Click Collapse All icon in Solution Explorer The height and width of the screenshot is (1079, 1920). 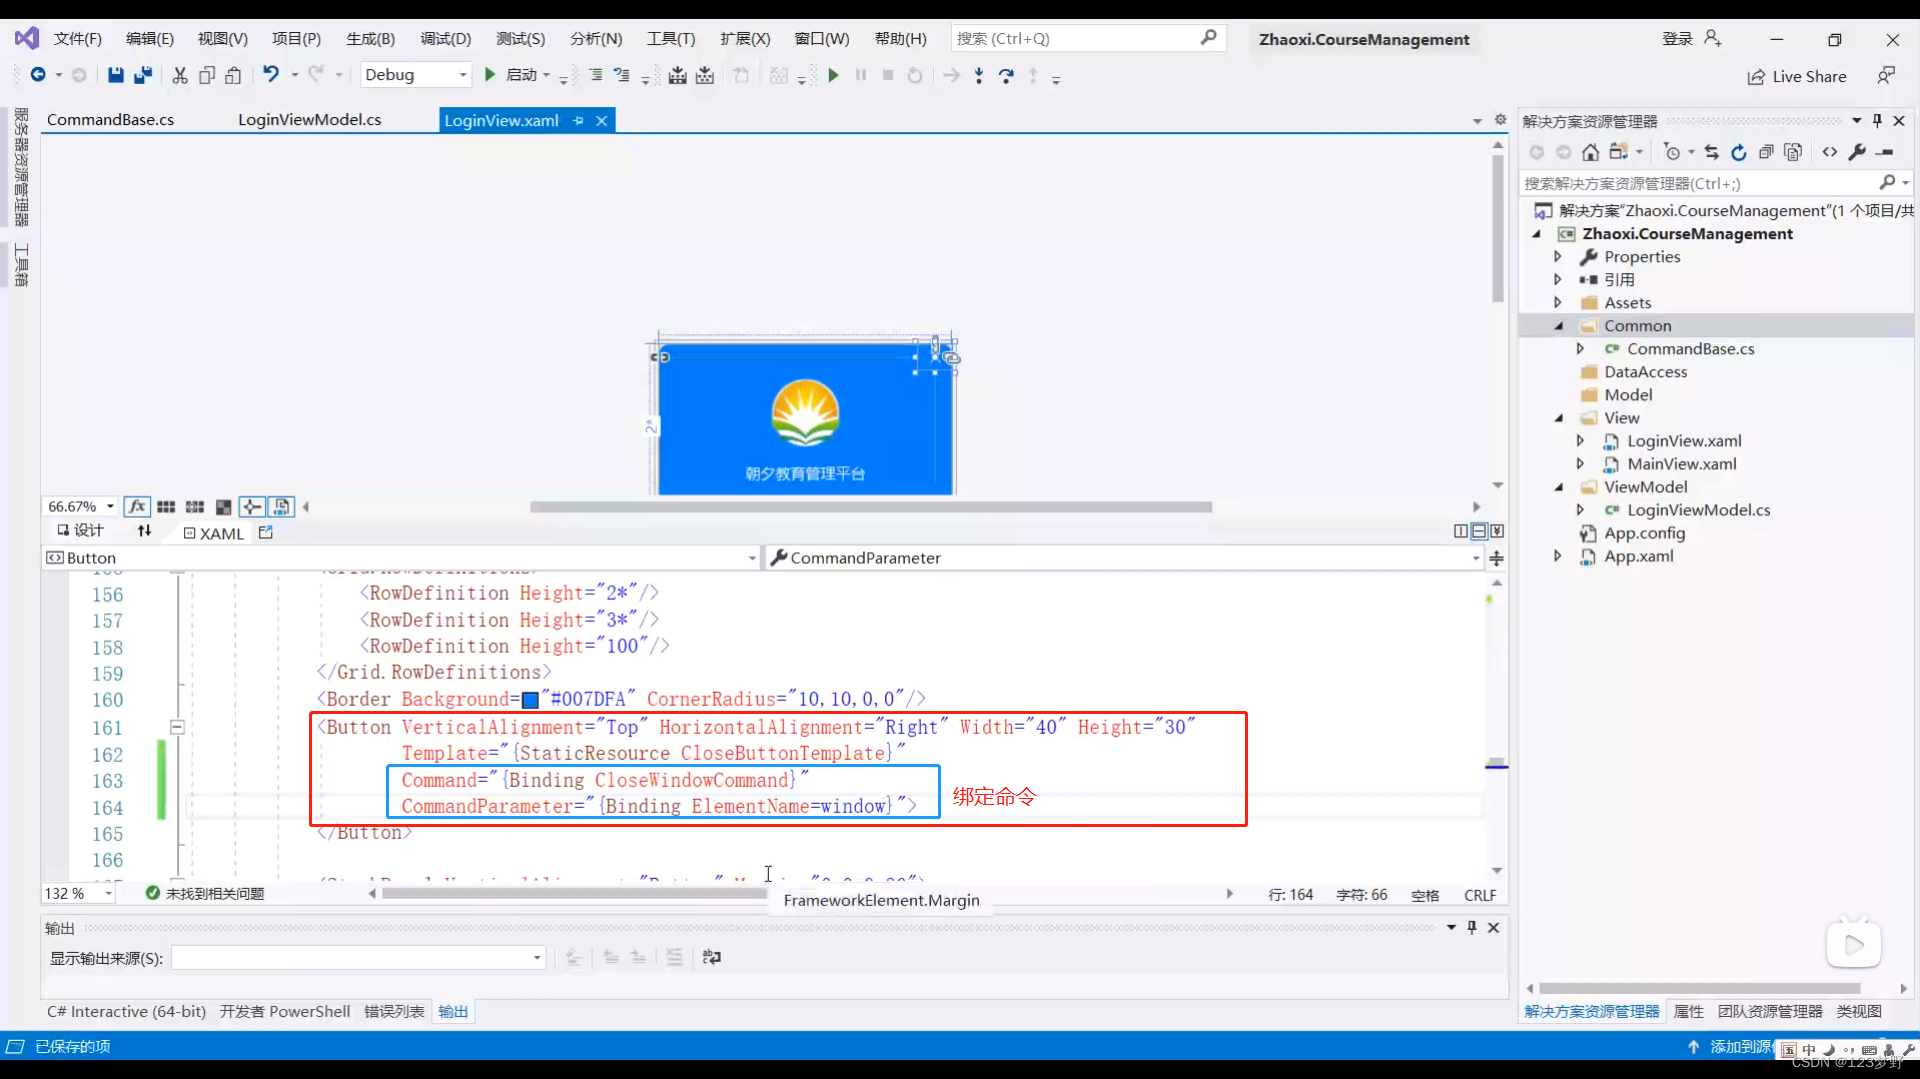tap(1766, 152)
